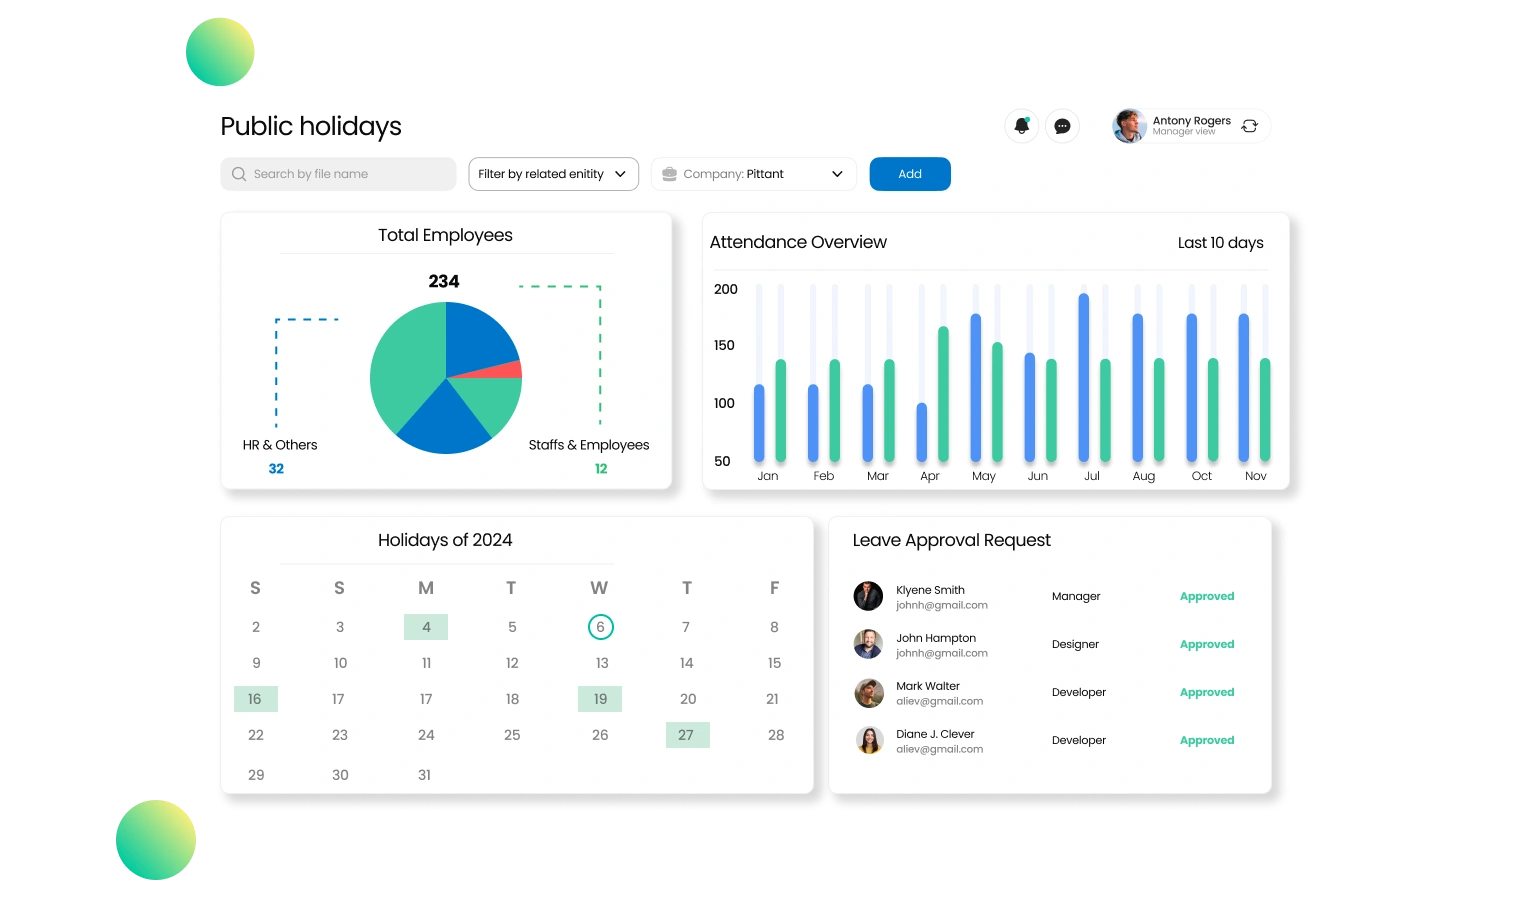Click the search magnifier icon
1526x916 pixels.
(239, 174)
